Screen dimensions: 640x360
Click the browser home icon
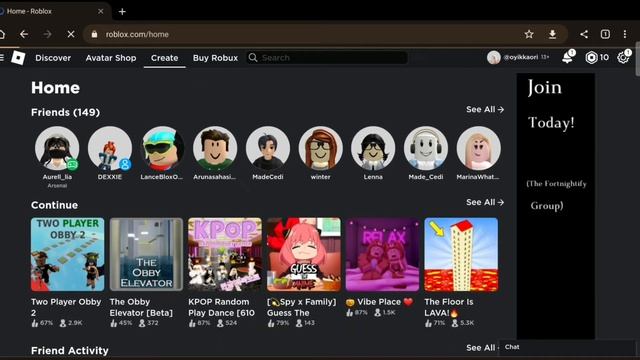pos(2,34)
